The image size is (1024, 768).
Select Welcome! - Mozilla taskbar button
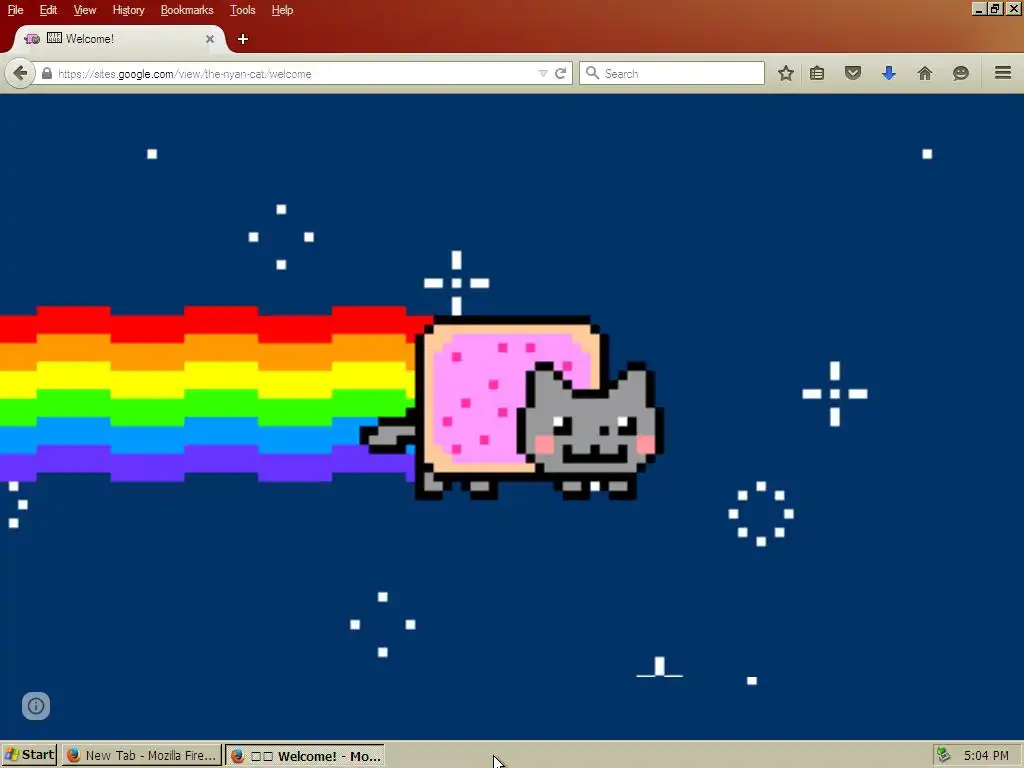[305, 756]
